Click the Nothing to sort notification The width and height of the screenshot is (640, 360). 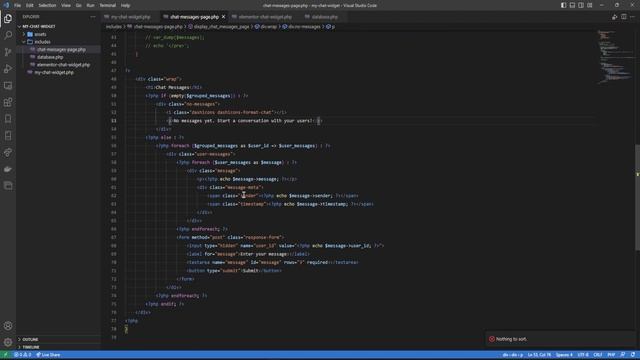click(560, 339)
